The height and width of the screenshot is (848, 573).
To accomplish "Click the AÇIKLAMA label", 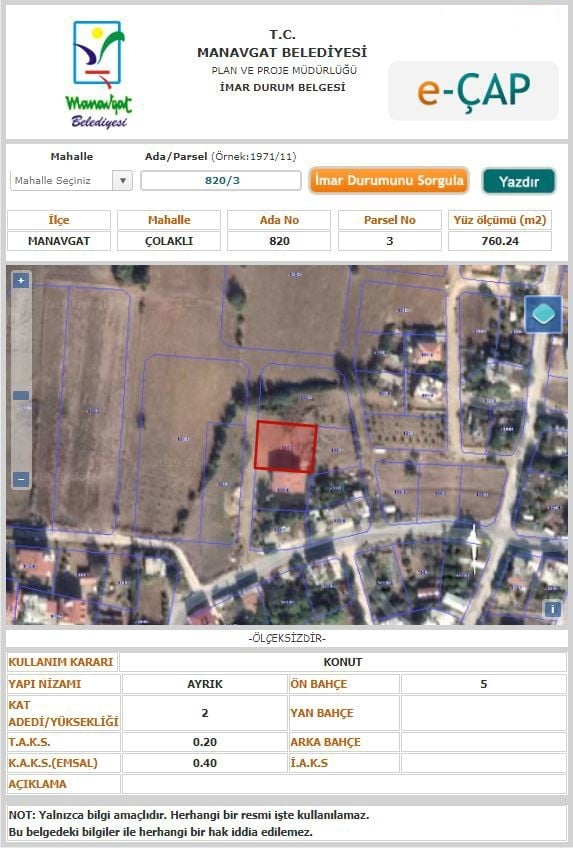I will pos(37,784).
